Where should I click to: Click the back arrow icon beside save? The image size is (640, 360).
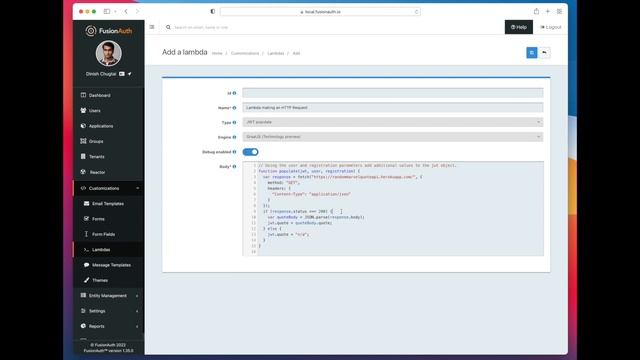[x=544, y=53]
